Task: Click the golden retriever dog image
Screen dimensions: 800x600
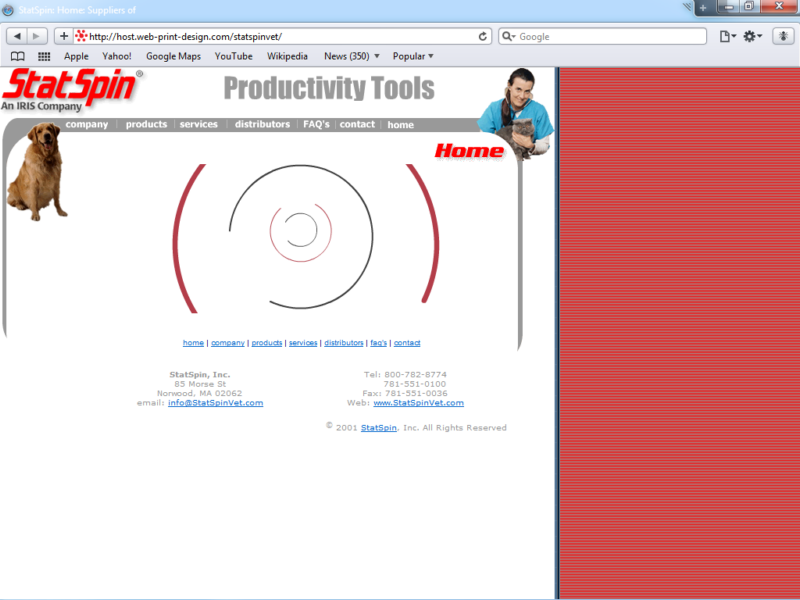Action: pos(37,171)
